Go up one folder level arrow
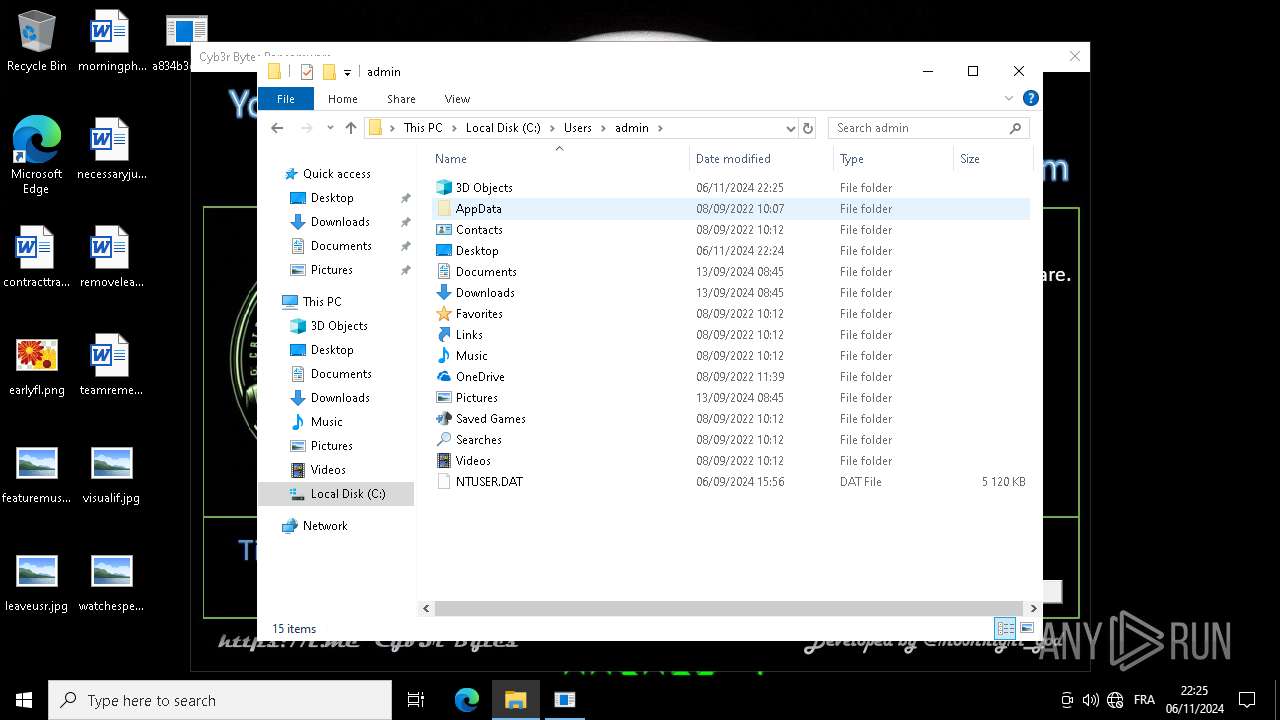1280x720 pixels. pyautogui.click(x=351, y=128)
